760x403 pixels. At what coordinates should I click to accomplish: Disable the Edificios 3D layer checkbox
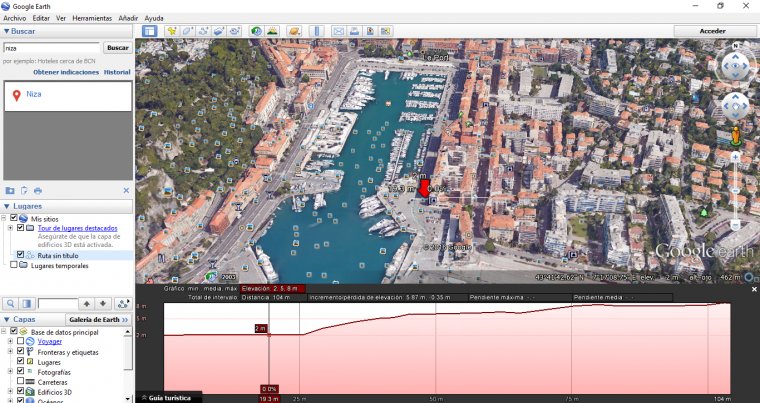click(x=20, y=391)
